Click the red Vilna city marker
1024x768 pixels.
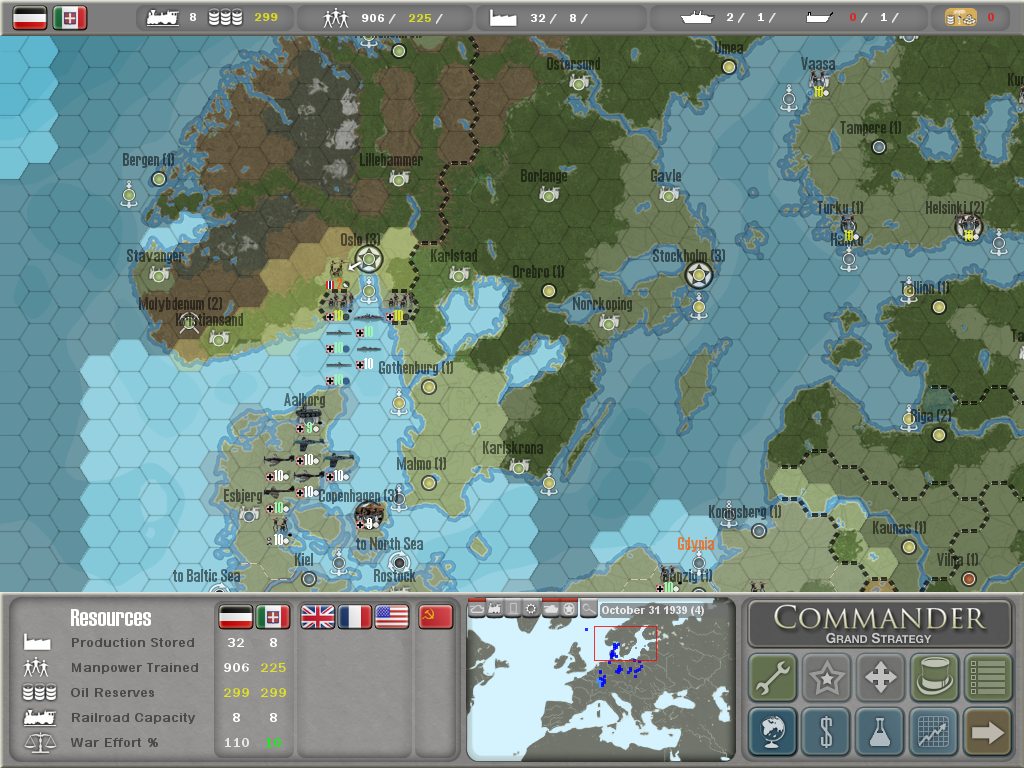[x=969, y=579]
